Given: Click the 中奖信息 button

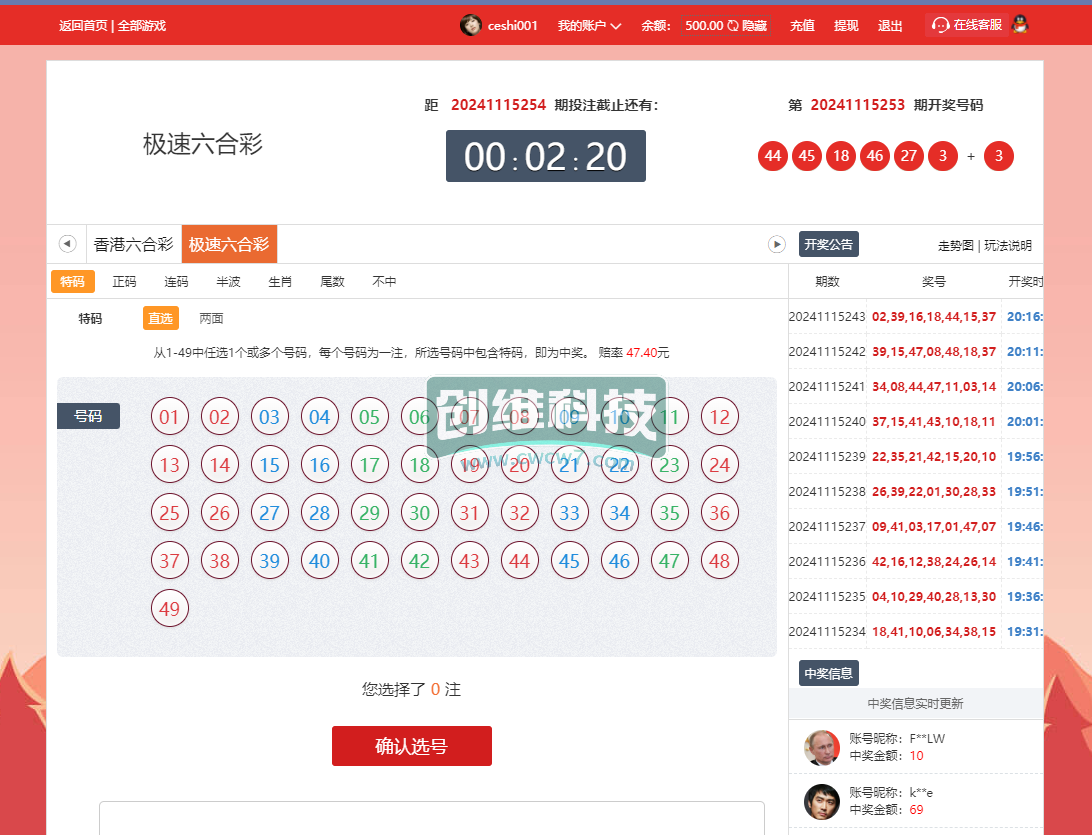Looking at the screenshot, I should 829,673.
